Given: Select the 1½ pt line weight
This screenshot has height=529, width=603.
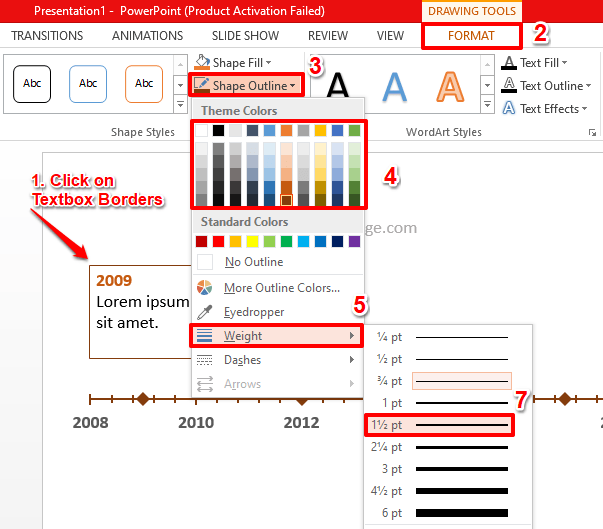Looking at the screenshot, I should click(x=438, y=425).
